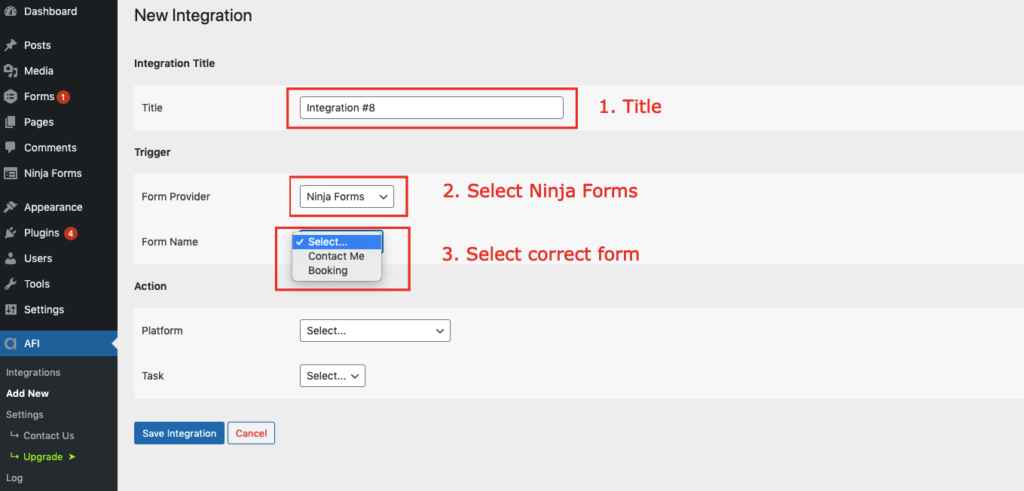Click the AFI logo icon

tap(10, 343)
